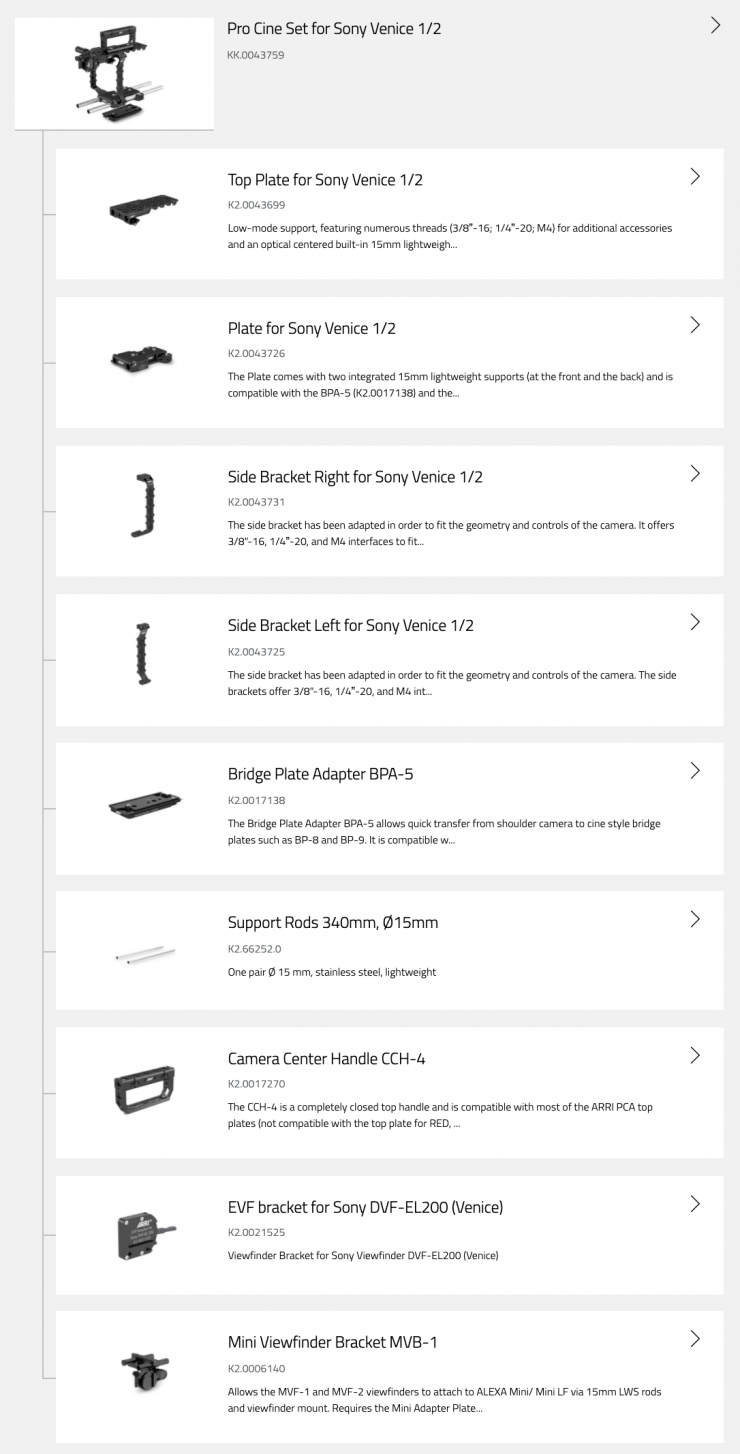740x1454 pixels.
Task: Expand the Top Plate row chevron
Action: click(x=695, y=177)
